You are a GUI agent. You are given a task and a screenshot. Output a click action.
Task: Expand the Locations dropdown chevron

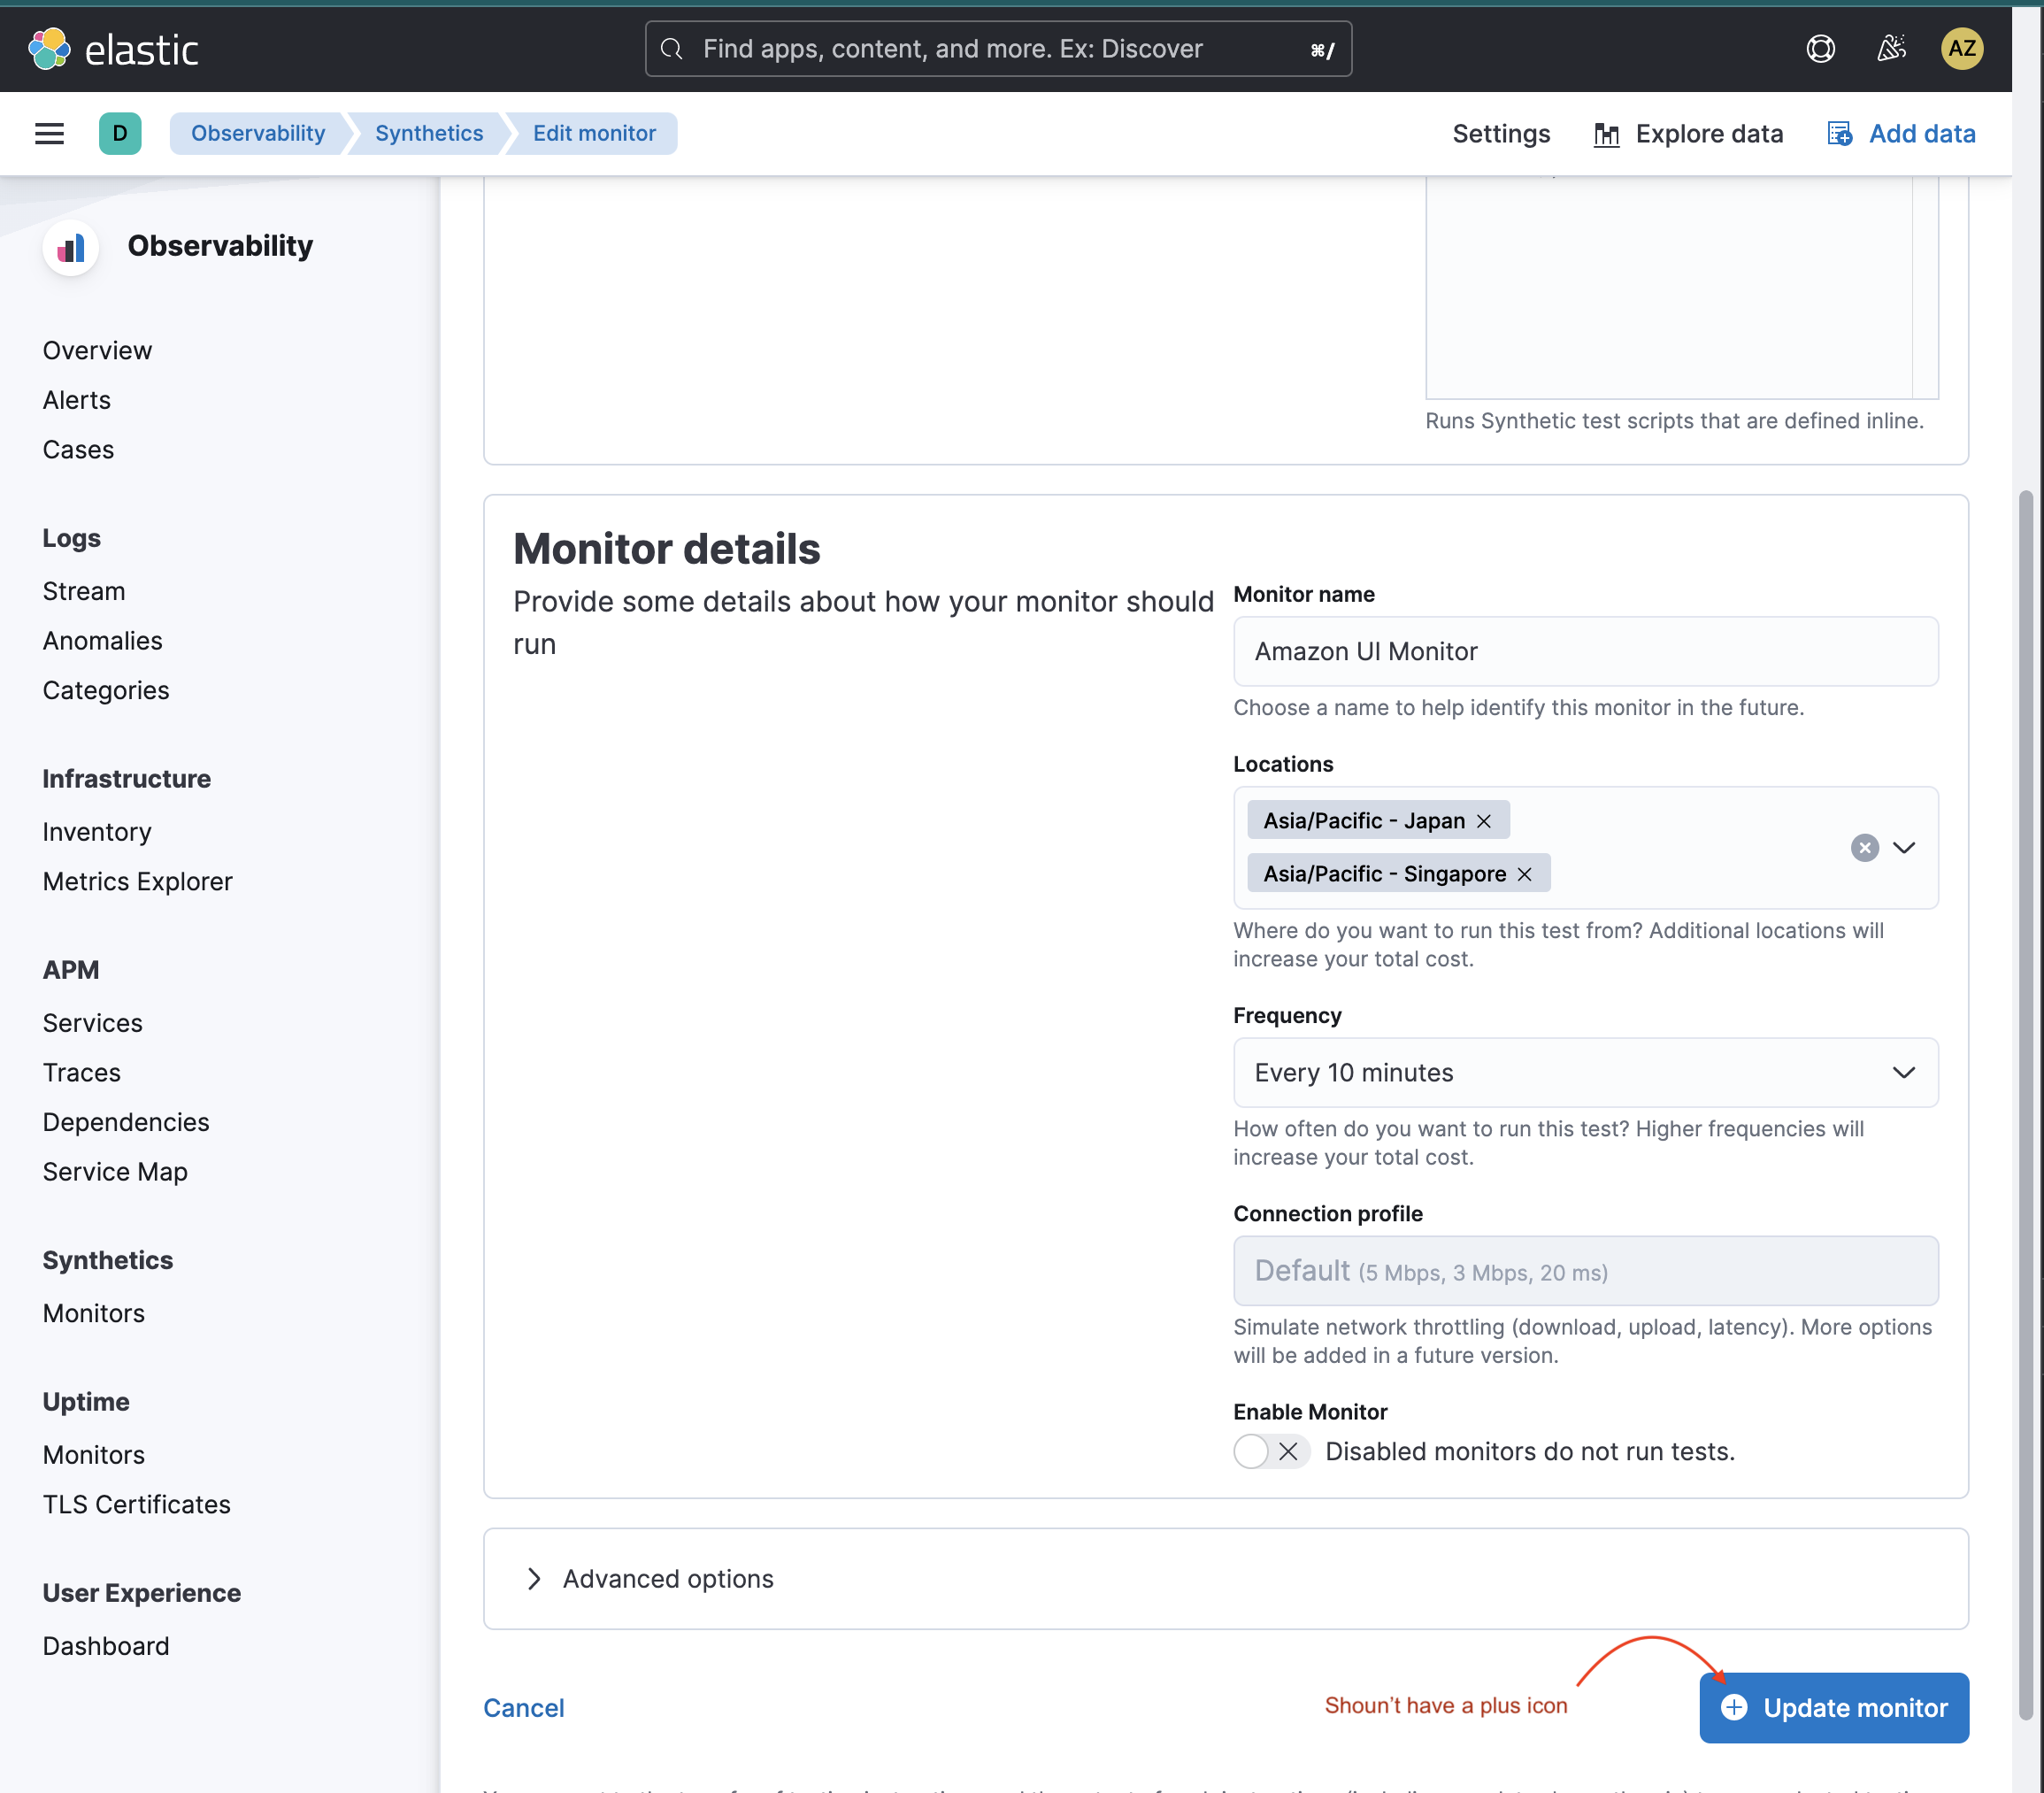tap(1905, 847)
